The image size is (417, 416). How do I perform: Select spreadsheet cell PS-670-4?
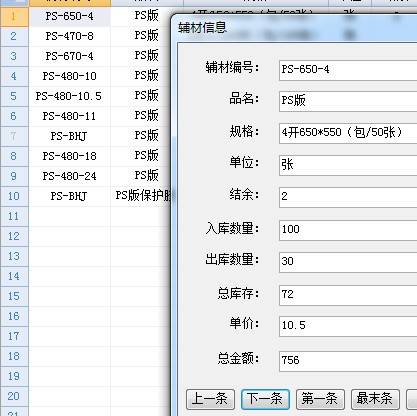70,56
